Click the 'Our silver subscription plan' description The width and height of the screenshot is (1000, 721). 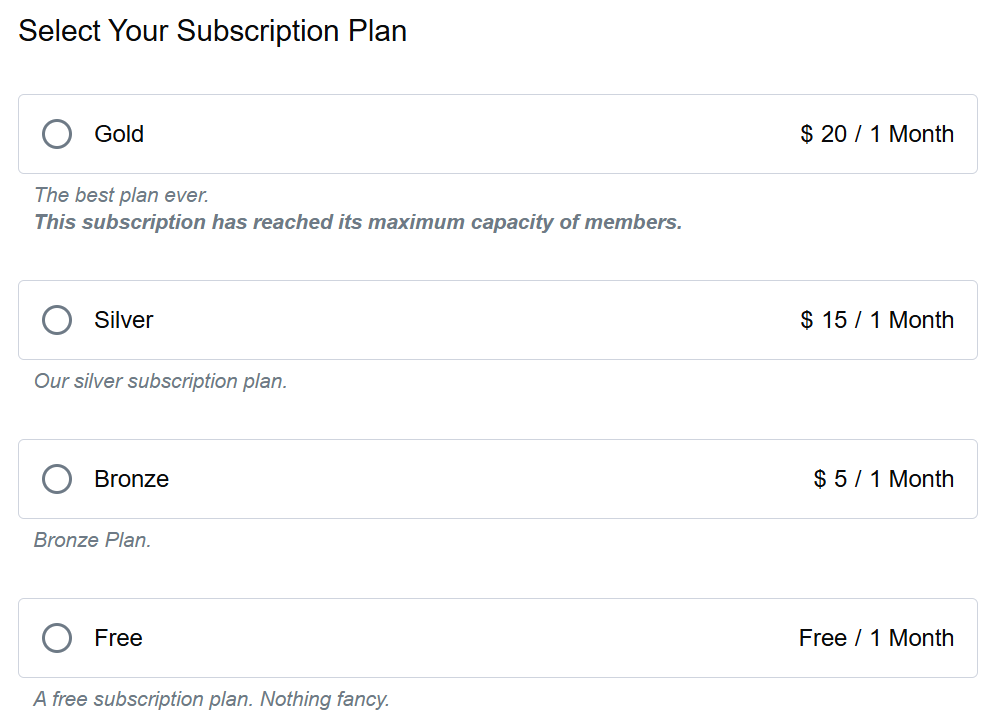click(x=159, y=381)
